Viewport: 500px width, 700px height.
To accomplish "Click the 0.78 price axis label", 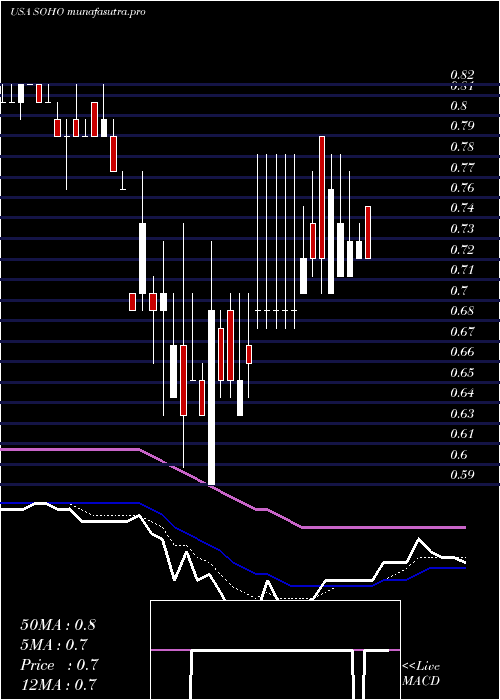I will (x=462, y=147).
